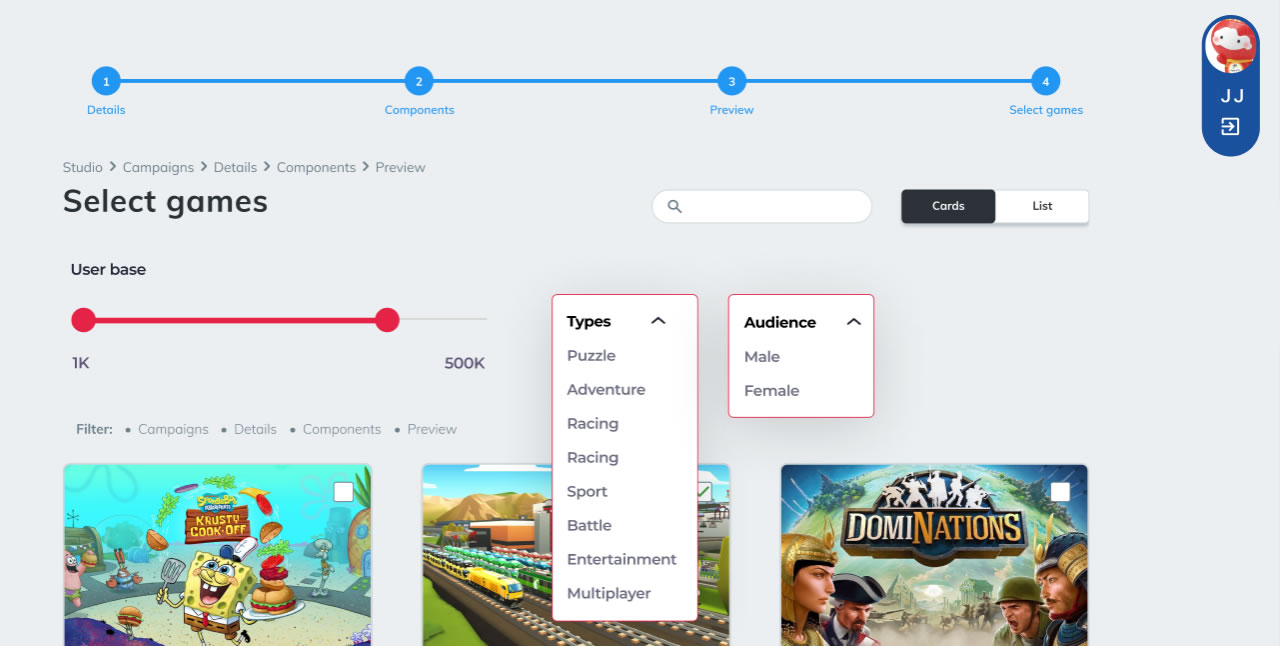Click the magnifier icon in the search box
The width and height of the screenshot is (1280, 646).
(x=675, y=206)
